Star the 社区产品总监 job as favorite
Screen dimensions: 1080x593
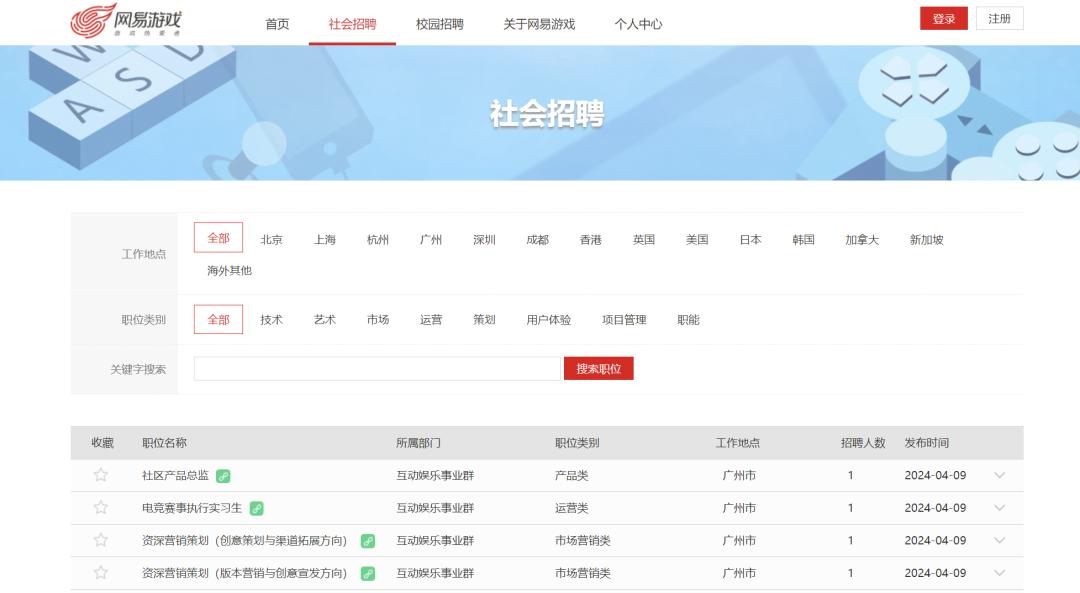[x=101, y=475]
